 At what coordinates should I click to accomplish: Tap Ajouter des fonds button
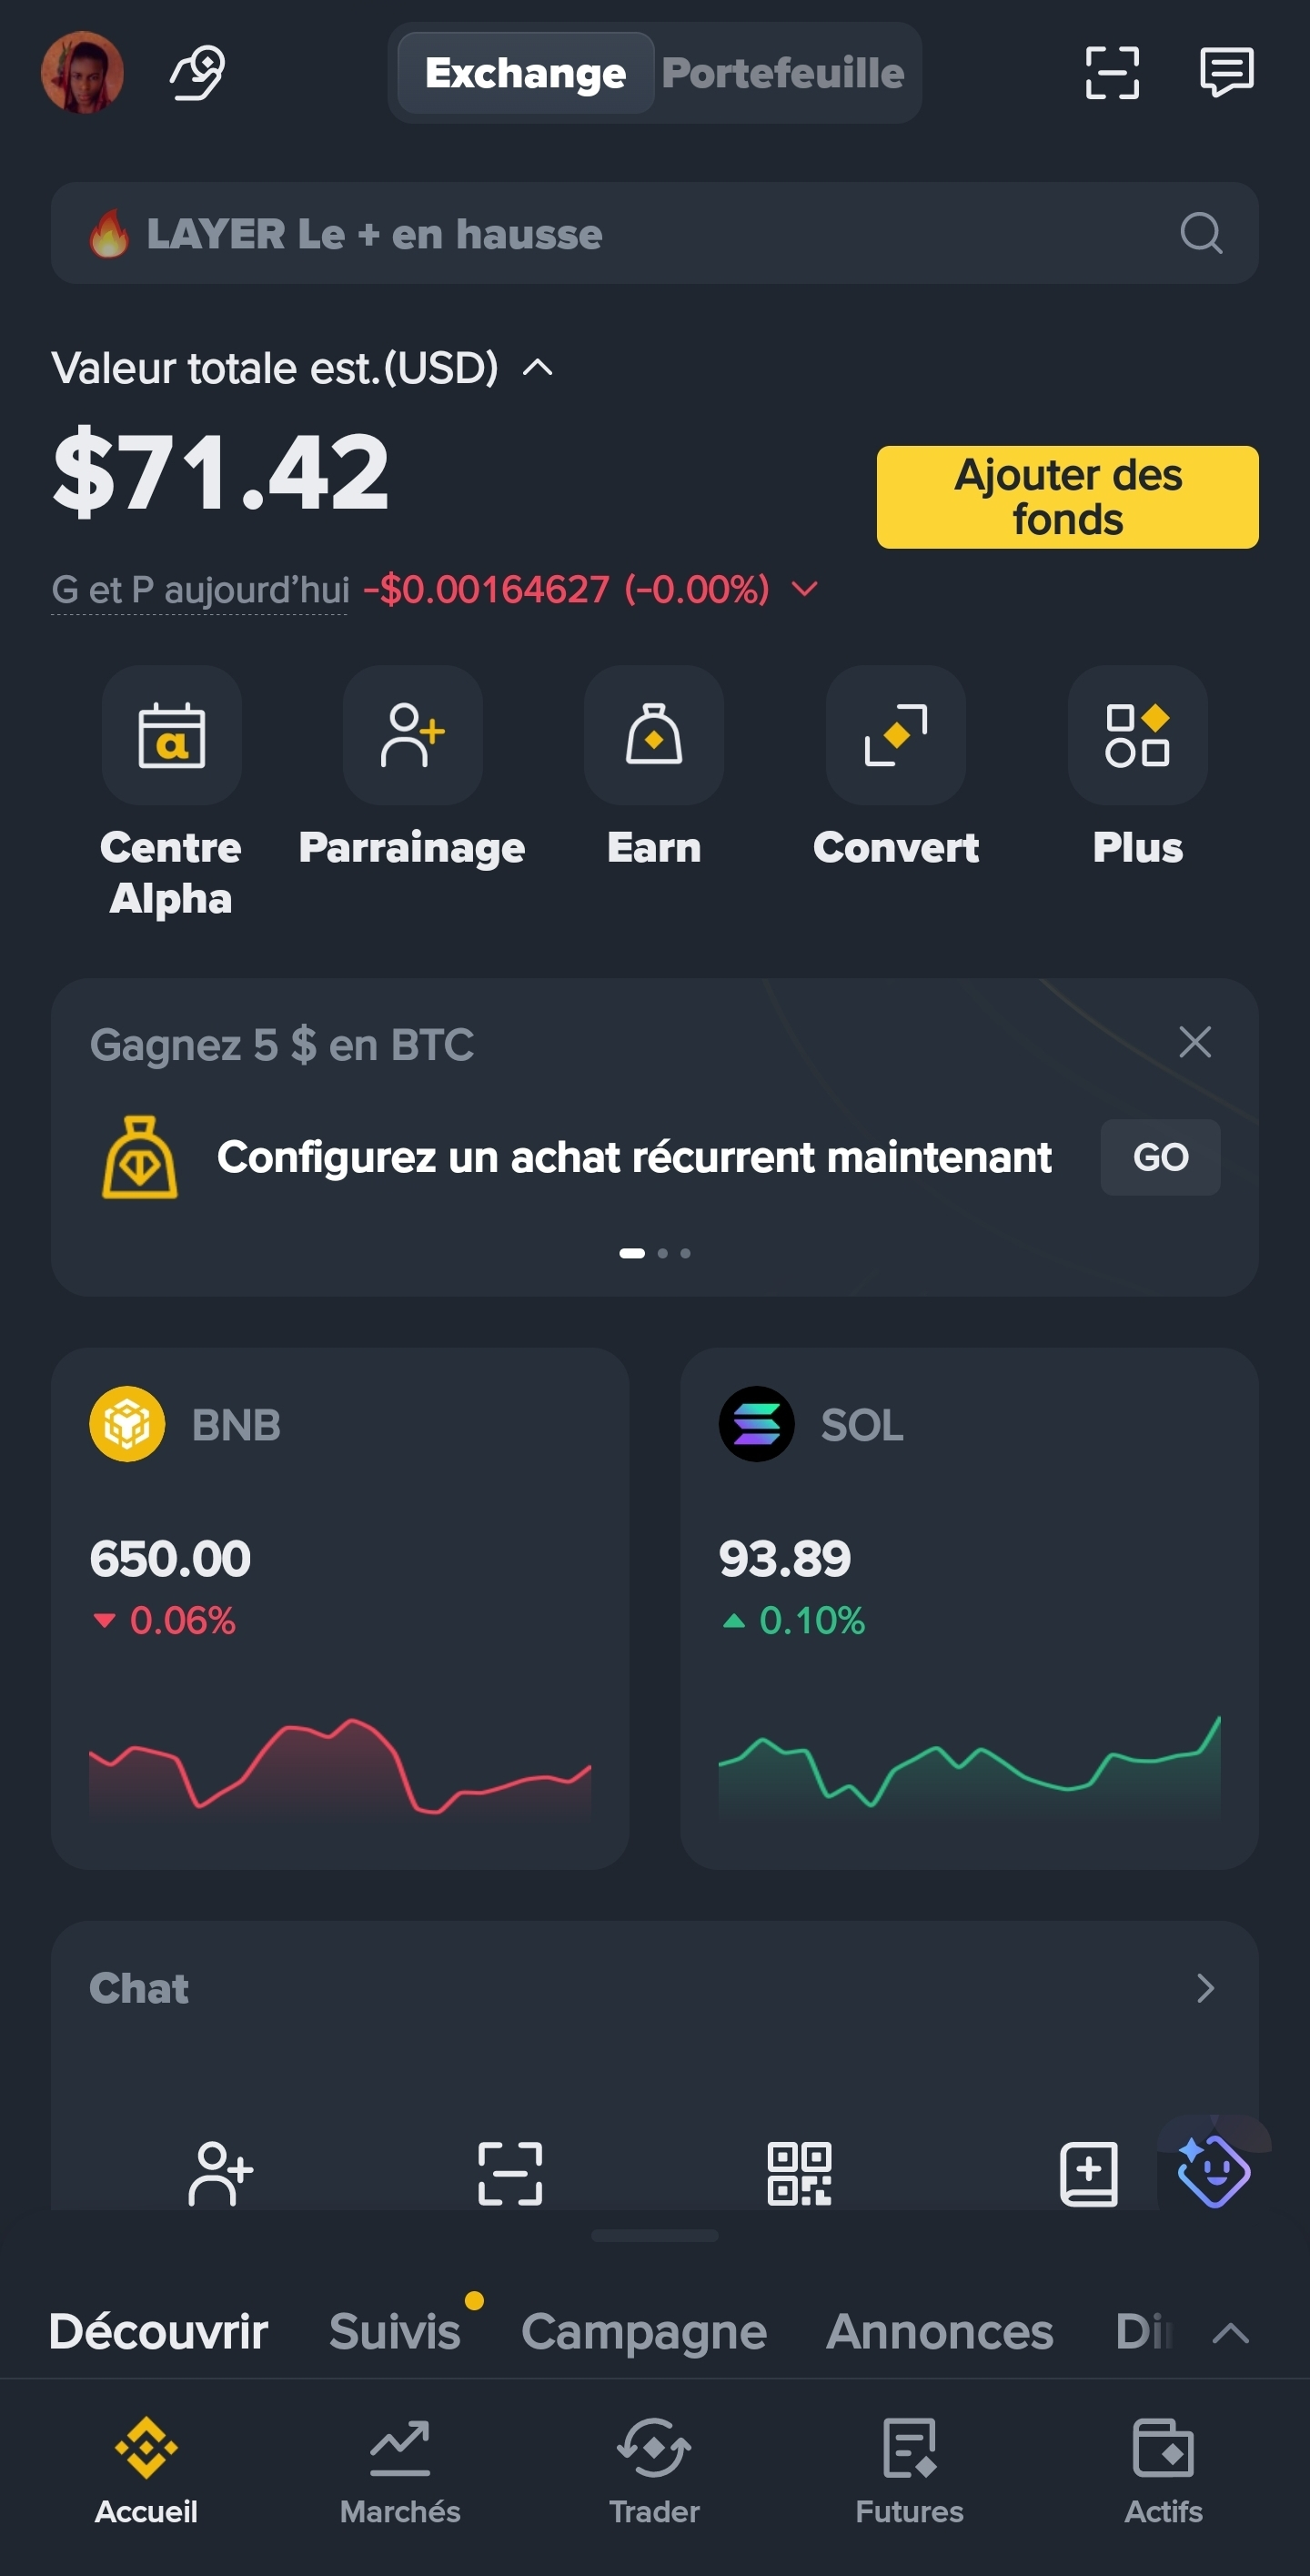pyautogui.click(x=1067, y=497)
